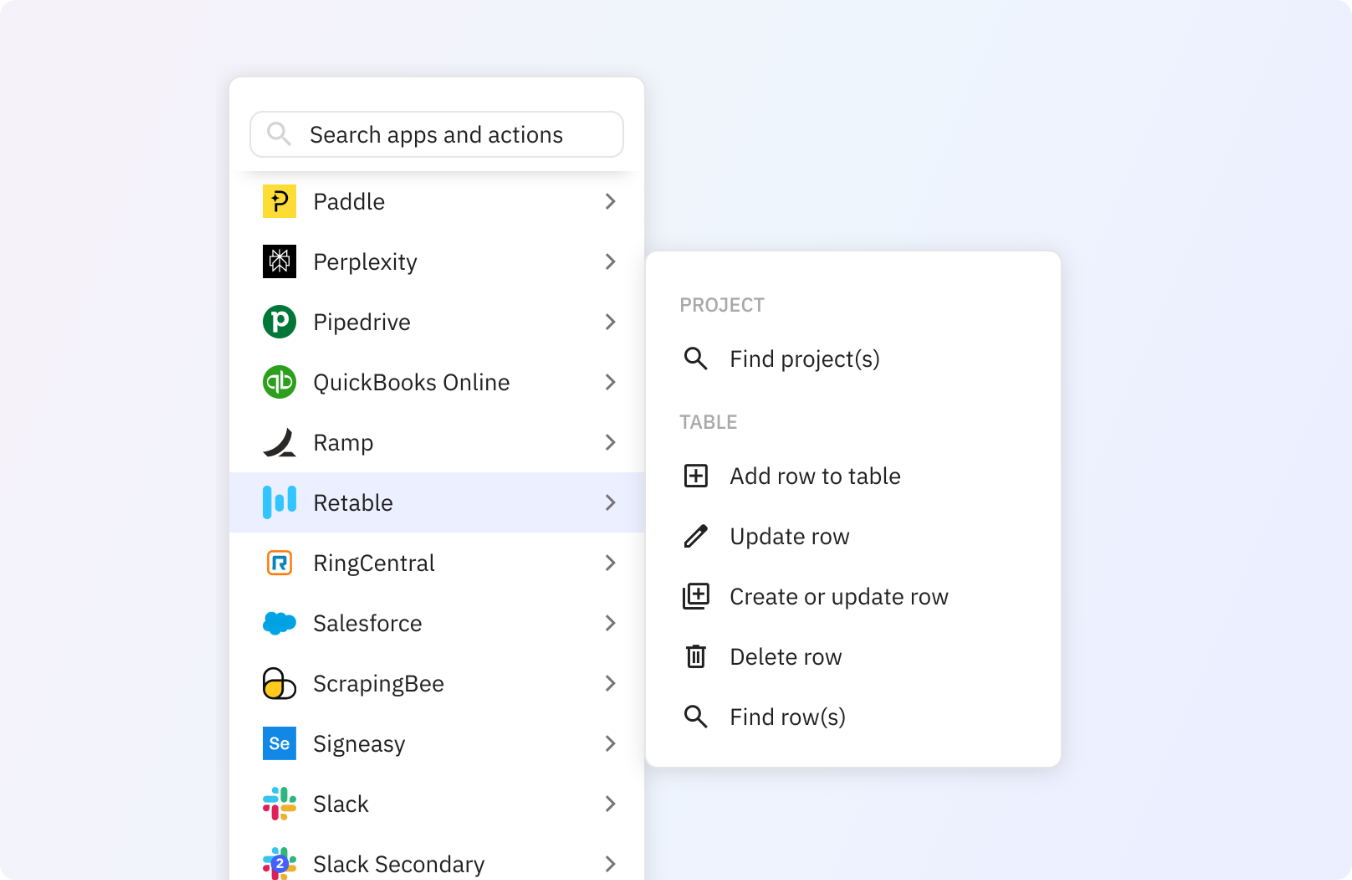The width and height of the screenshot is (1352, 880).
Task: Select the Delete row action
Action: 853,656
